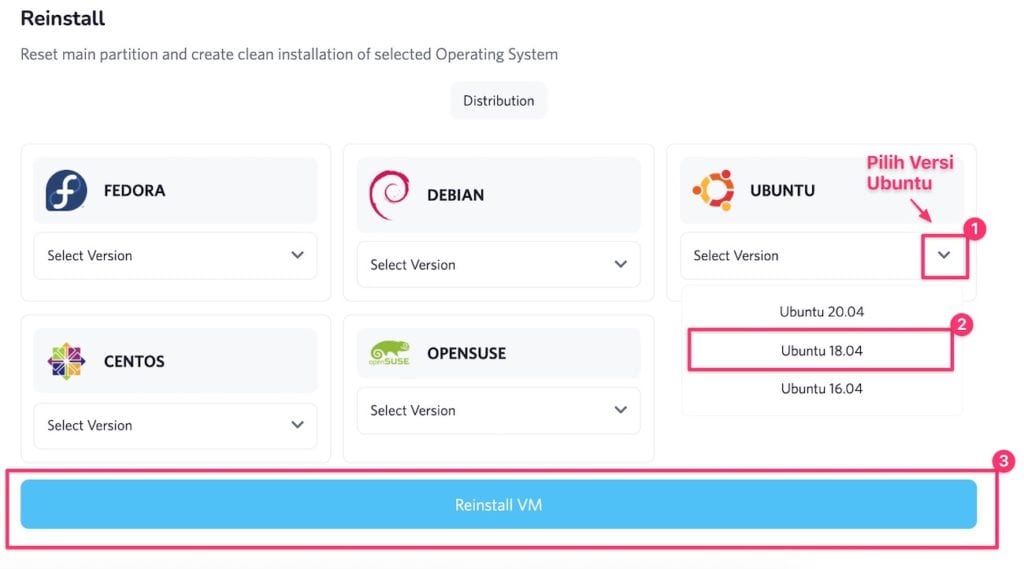Open Debian Select Version dropdown
Image resolution: width=1024 pixels, height=569 pixels.
pos(498,265)
